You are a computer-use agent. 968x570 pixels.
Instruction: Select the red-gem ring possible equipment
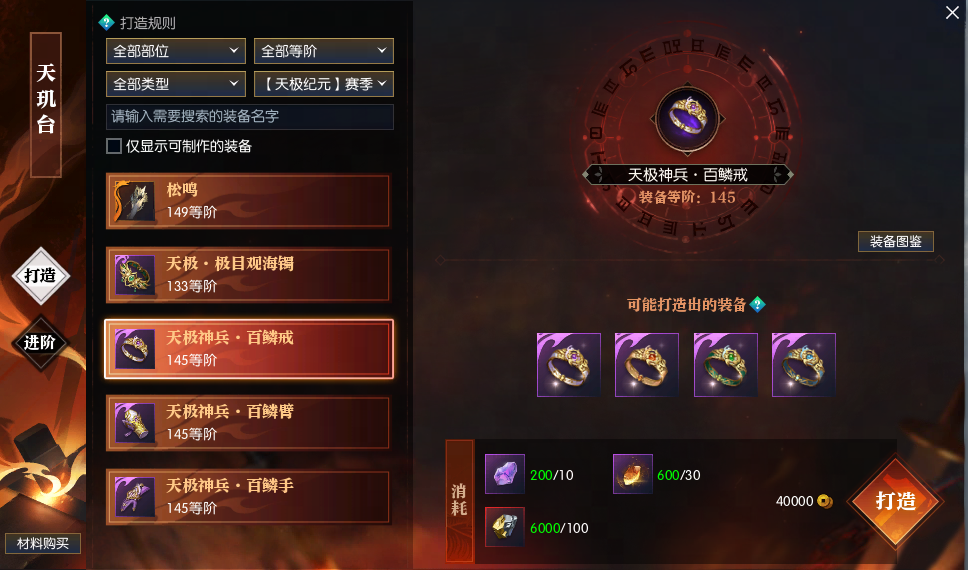(647, 365)
